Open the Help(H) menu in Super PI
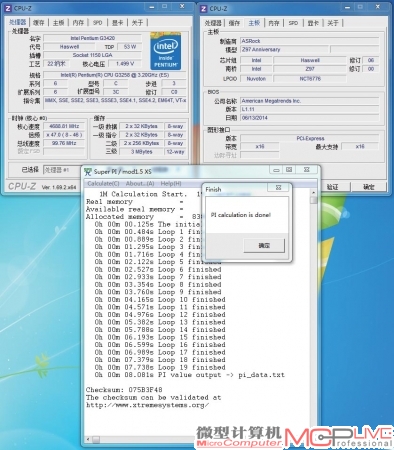The width and height of the screenshot is (394, 450). pos(171,184)
